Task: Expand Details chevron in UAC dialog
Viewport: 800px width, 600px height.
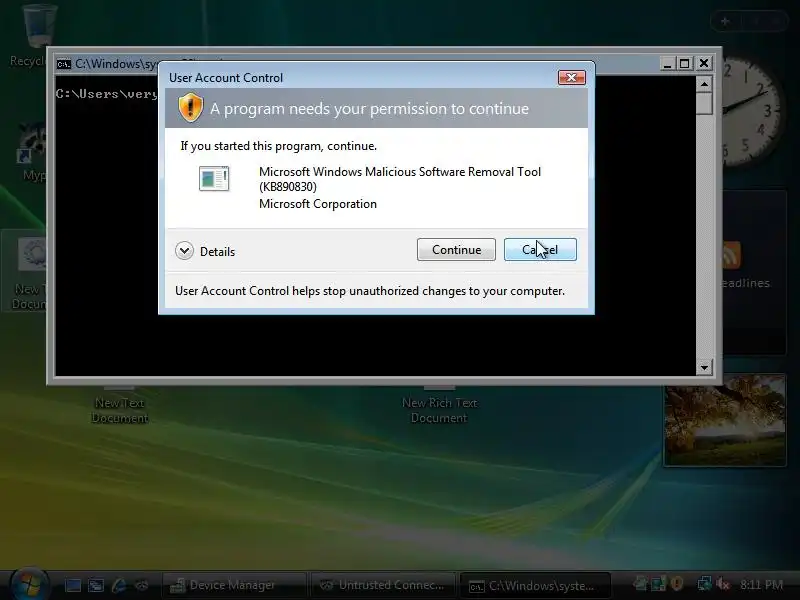Action: pyautogui.click(x=184, y=251)
